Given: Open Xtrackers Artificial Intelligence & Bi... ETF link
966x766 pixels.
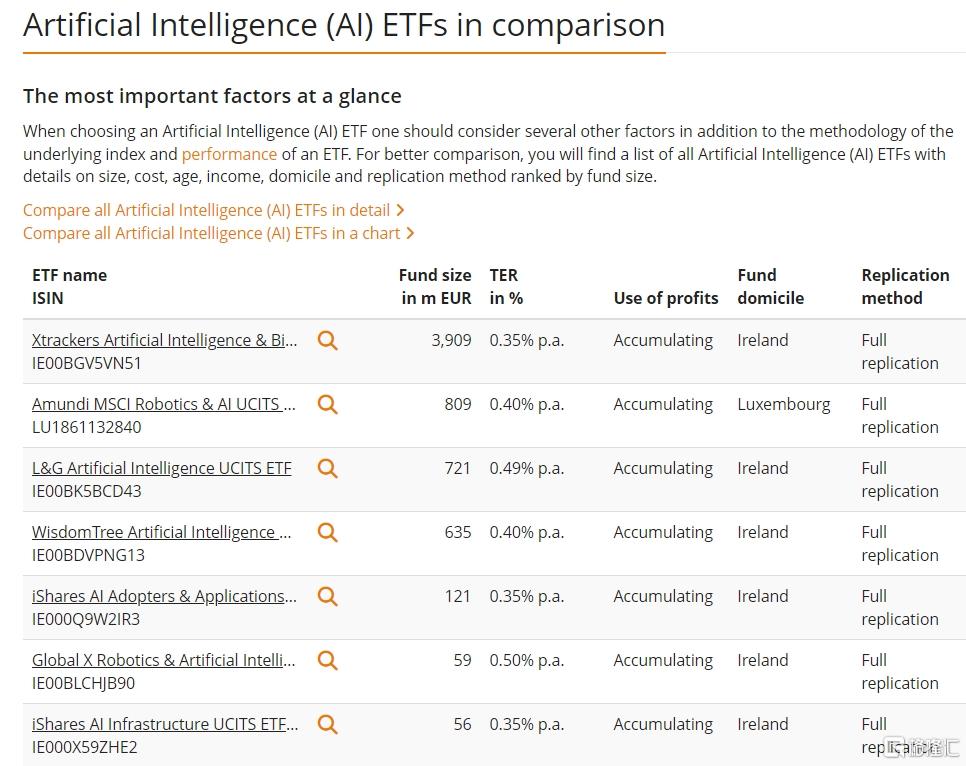Looking at the screenshot, I should click(164, 340).
